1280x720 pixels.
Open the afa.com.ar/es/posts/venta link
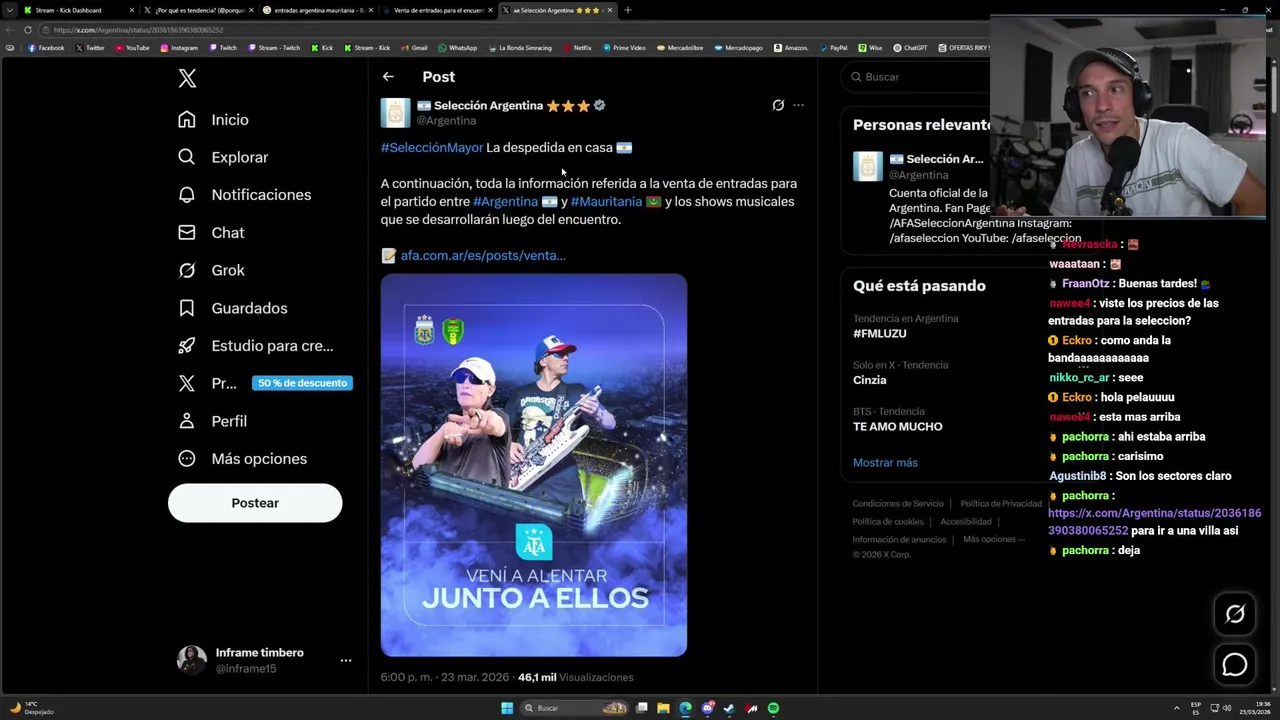tap(483, 255)
